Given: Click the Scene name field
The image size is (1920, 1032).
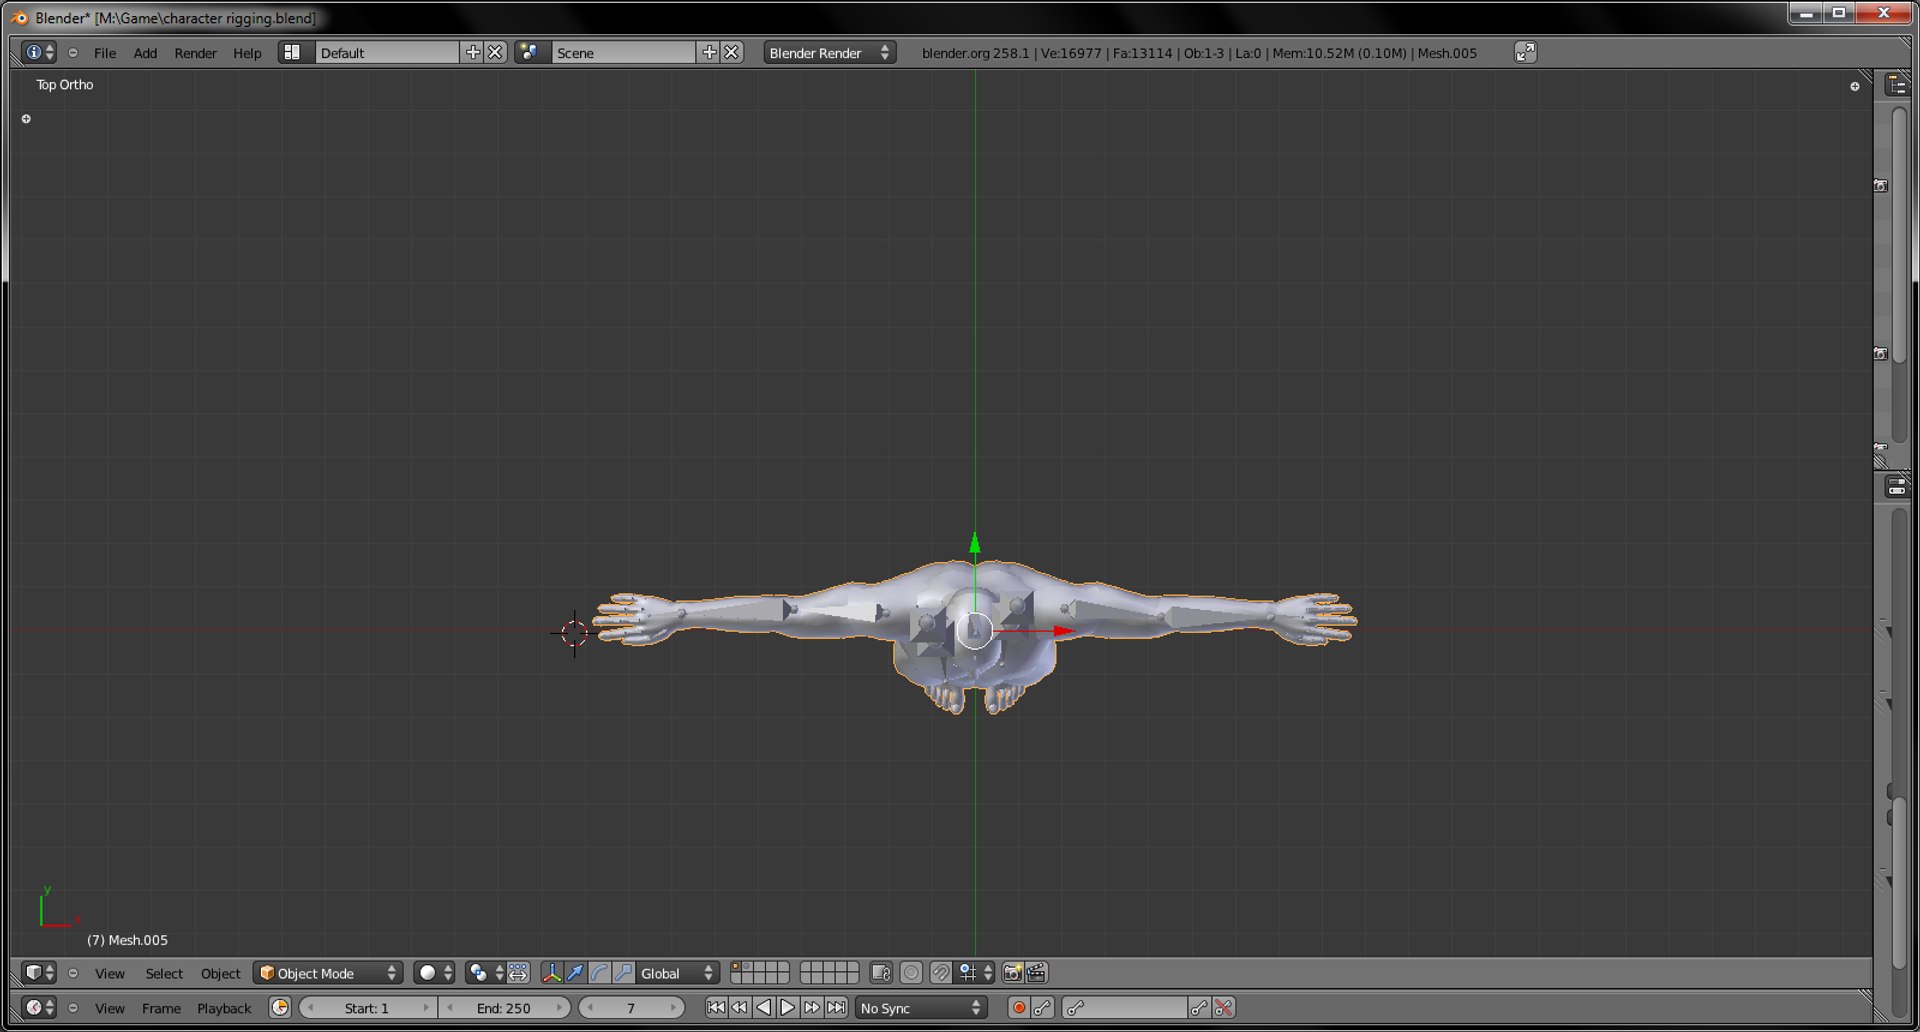Looking at the screenshot, I should point(623,53).
